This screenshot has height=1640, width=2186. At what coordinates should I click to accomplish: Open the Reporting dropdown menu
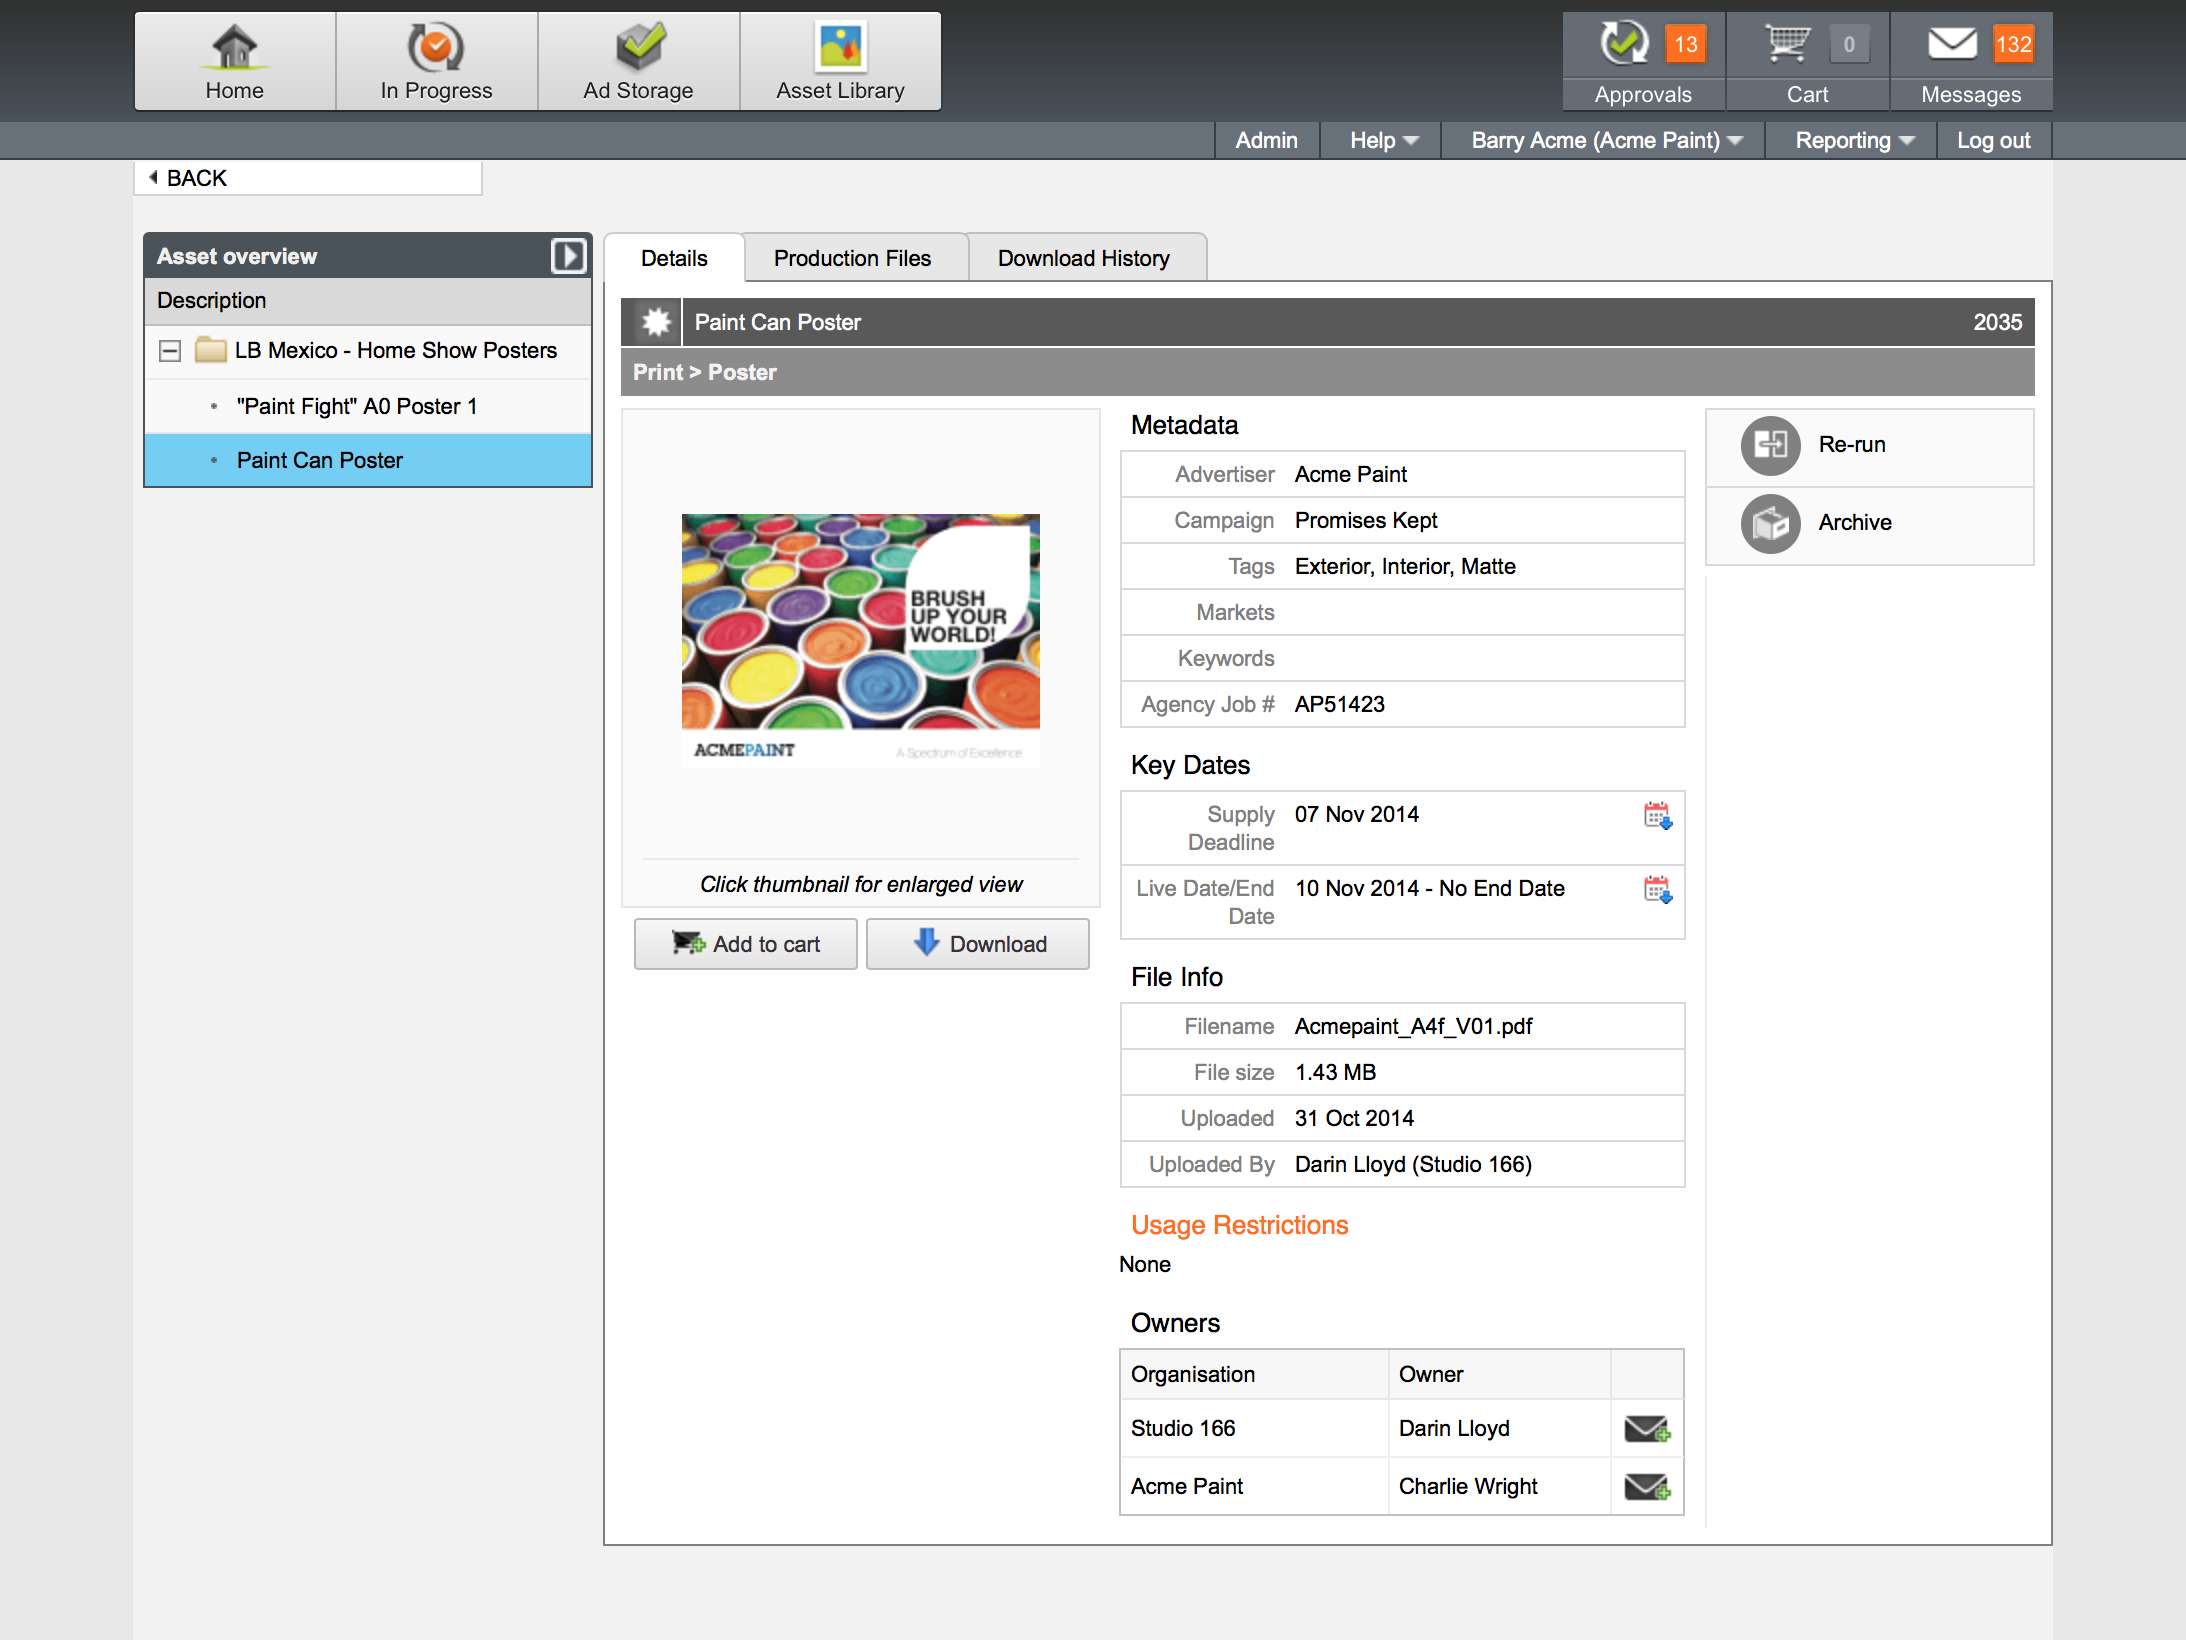point(1855,141)
